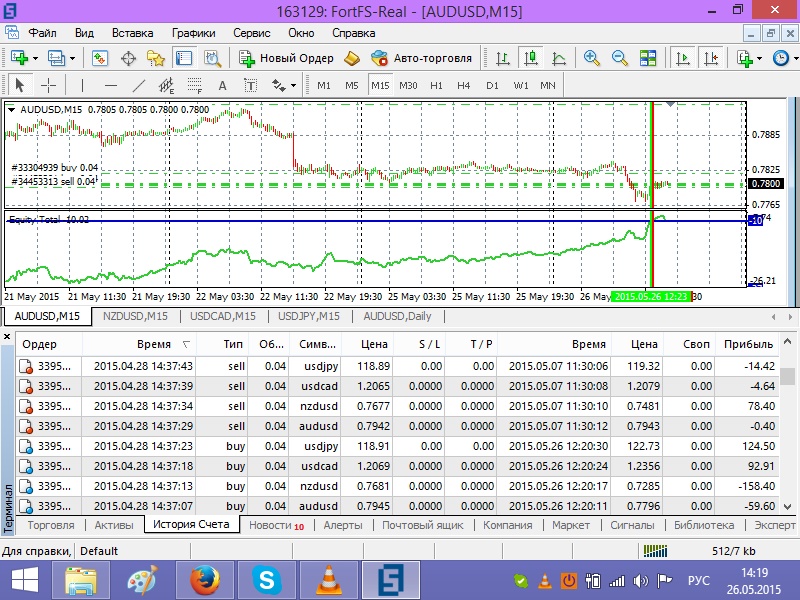
Task: Open the Сервис menu
Action: (252, 33)
